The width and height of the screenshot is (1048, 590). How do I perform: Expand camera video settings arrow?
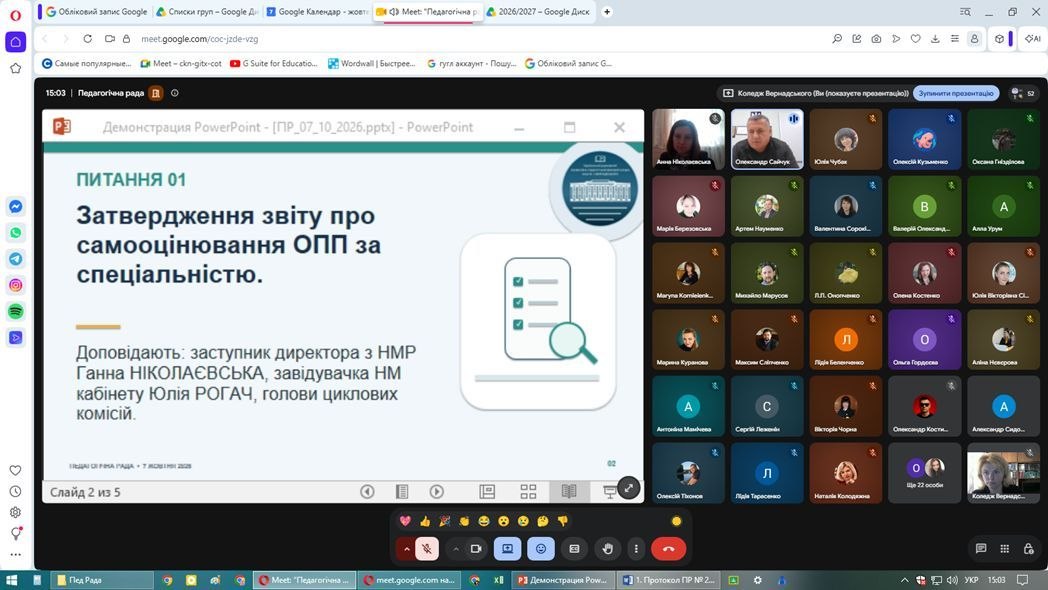click(456, 549)
